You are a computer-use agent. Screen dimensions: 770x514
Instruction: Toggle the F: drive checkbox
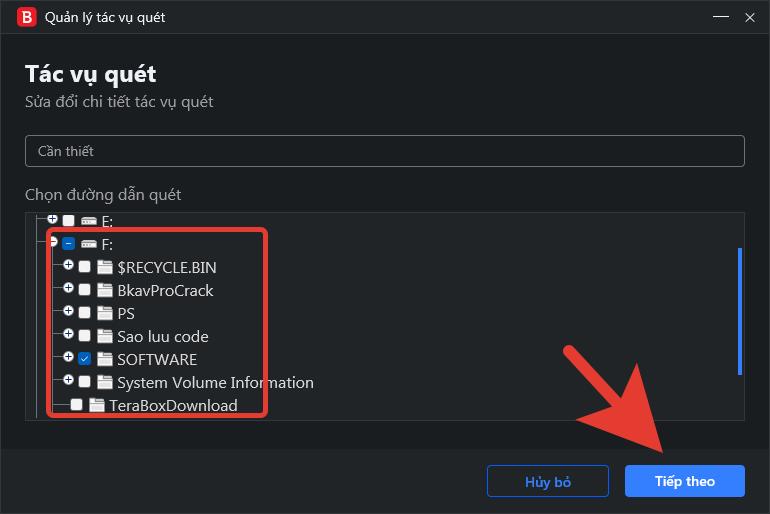click(69, 243)
